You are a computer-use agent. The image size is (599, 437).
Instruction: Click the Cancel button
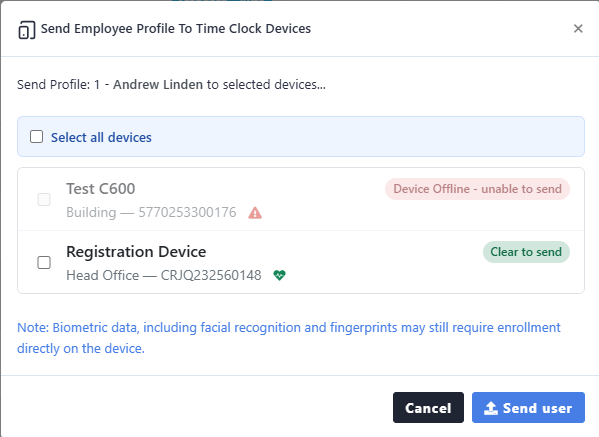(428, 408)
